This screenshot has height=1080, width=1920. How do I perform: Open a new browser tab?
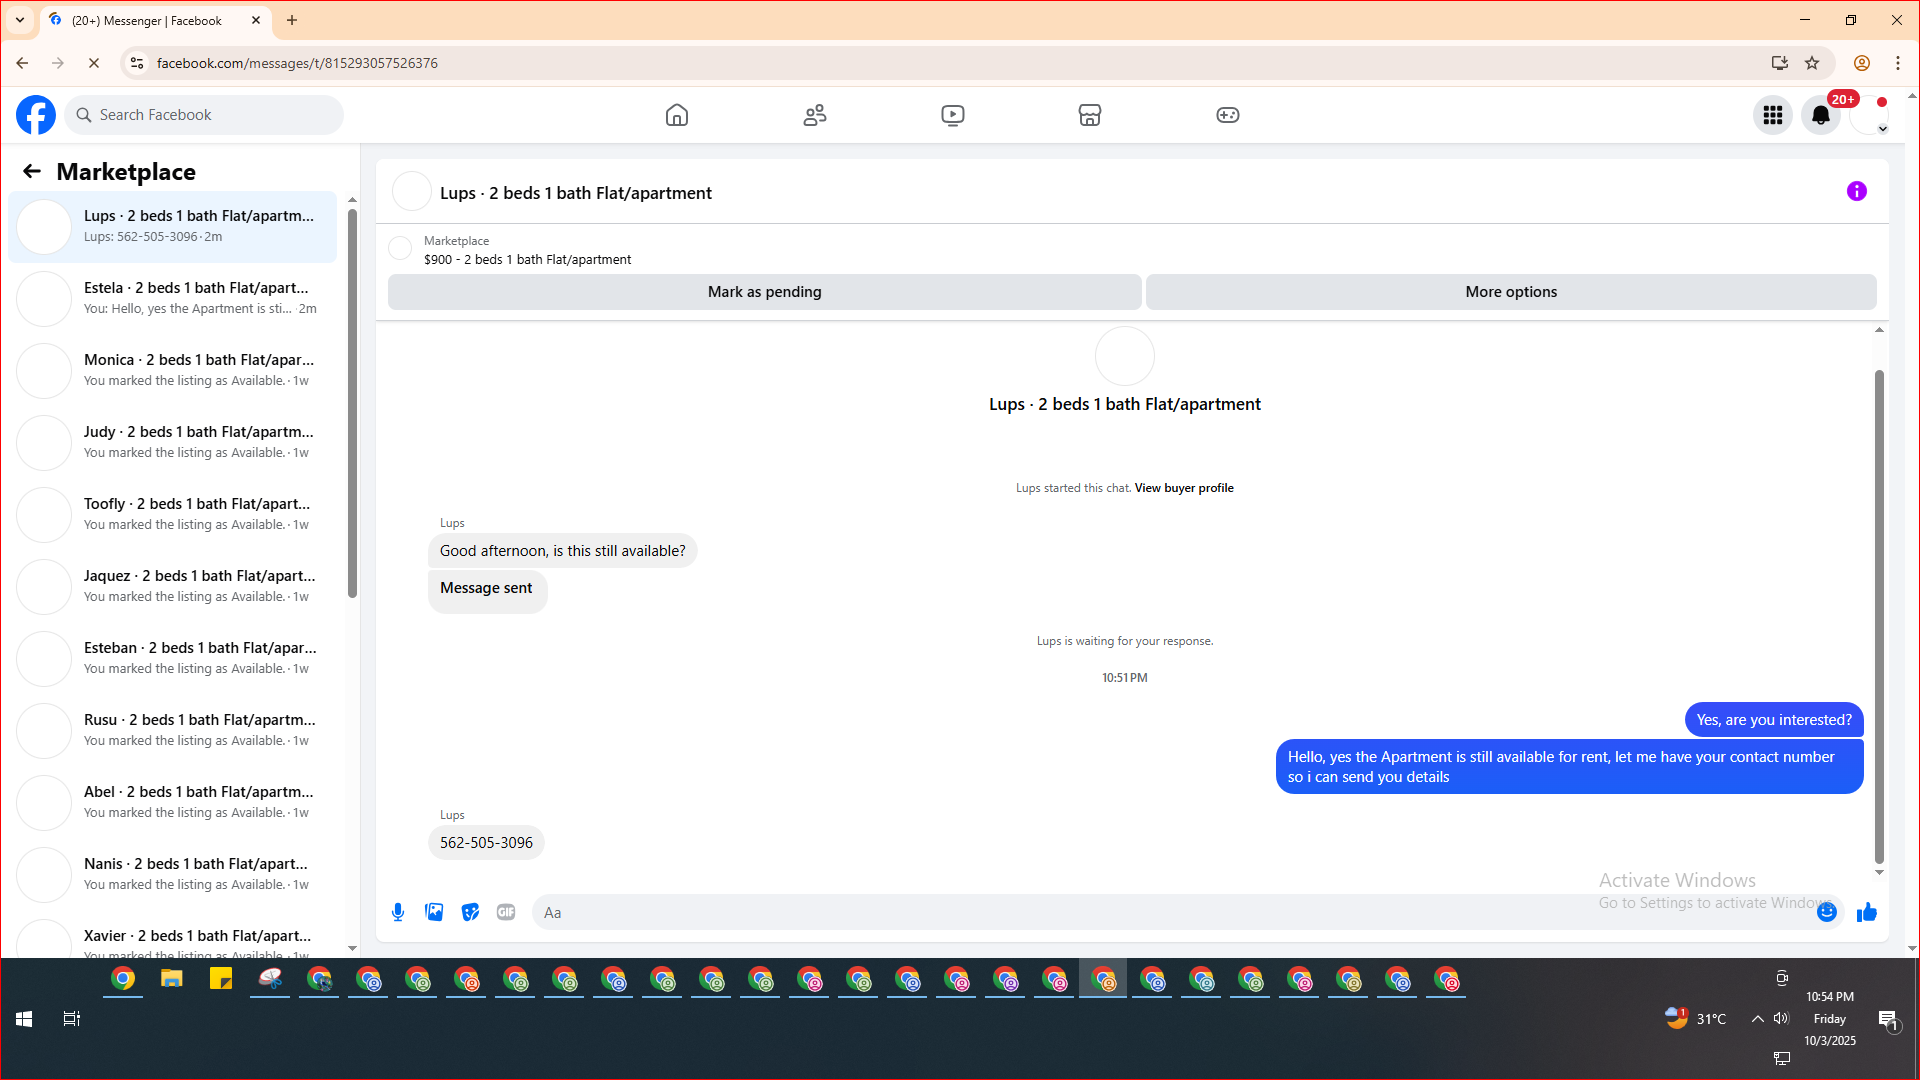point(292,20)
